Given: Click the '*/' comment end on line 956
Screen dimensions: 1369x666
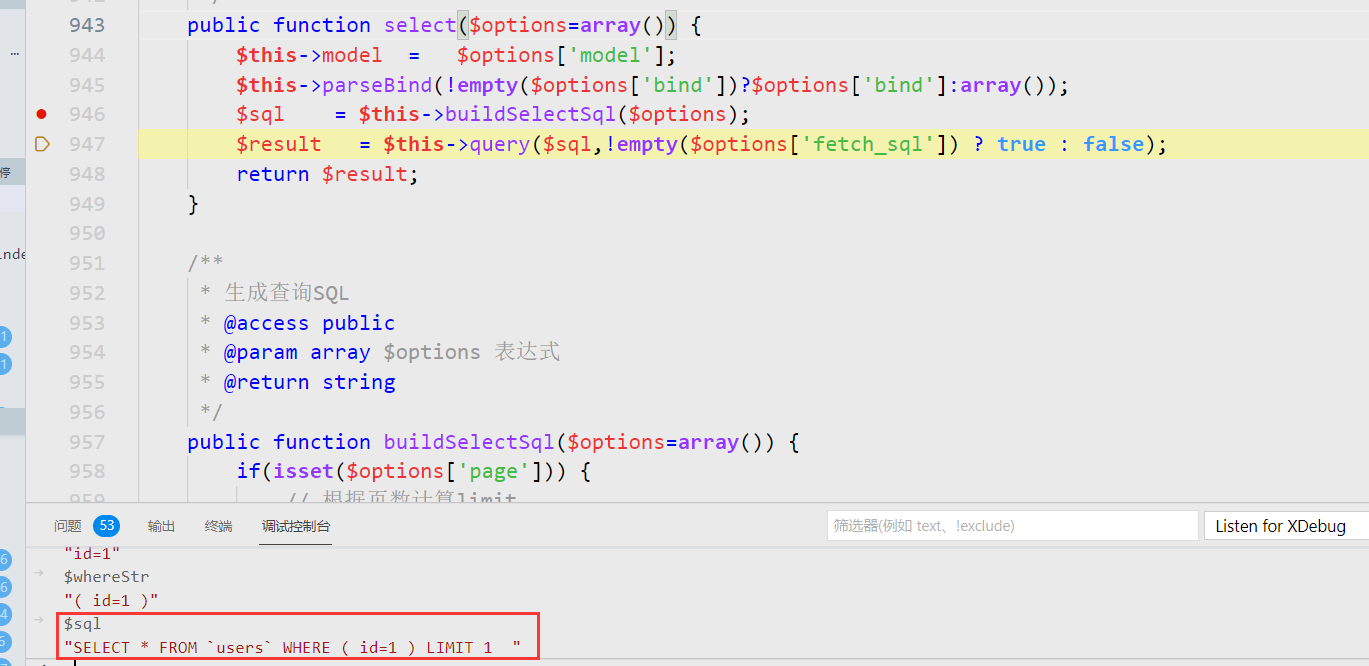Looking at the screenshot, I should [211, 412].
